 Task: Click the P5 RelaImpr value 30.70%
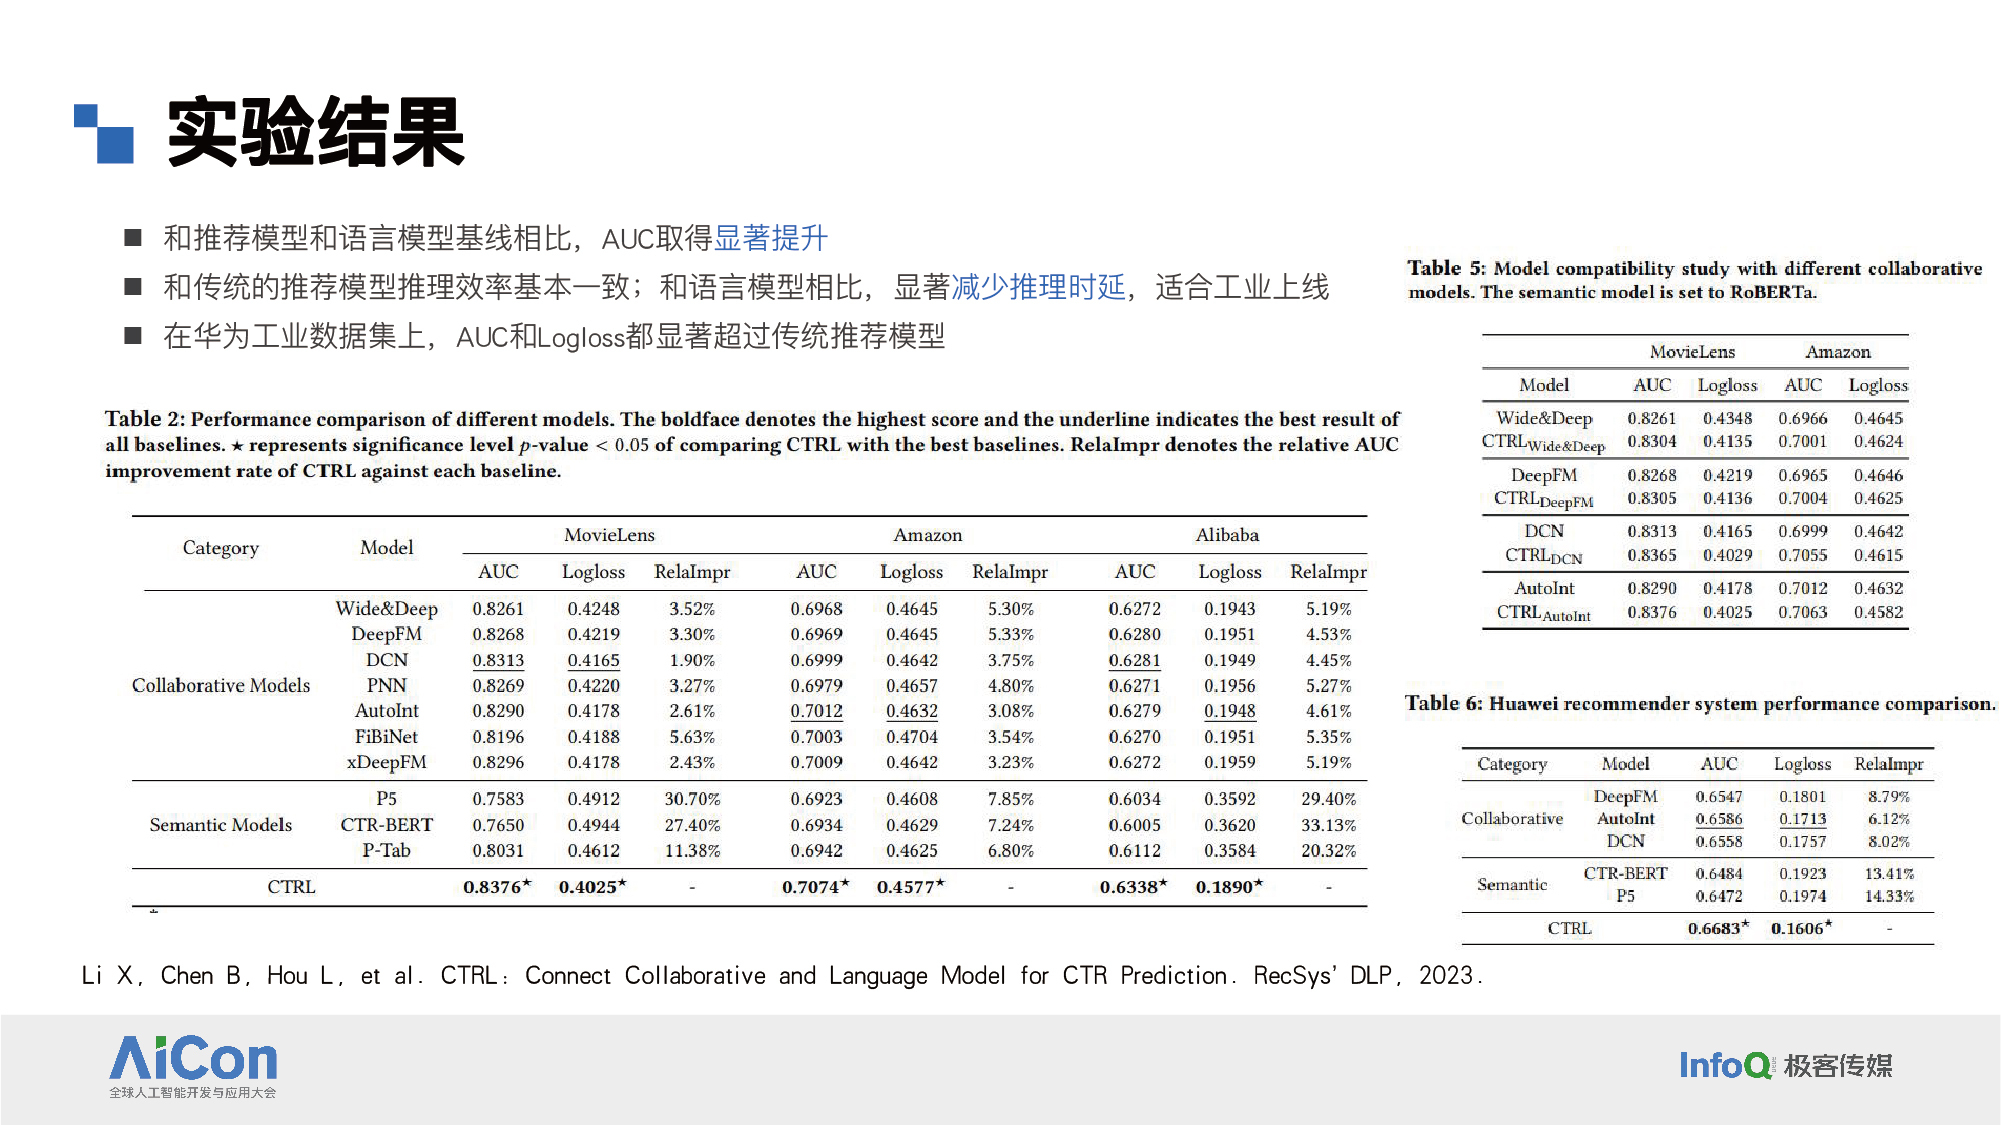692,799
